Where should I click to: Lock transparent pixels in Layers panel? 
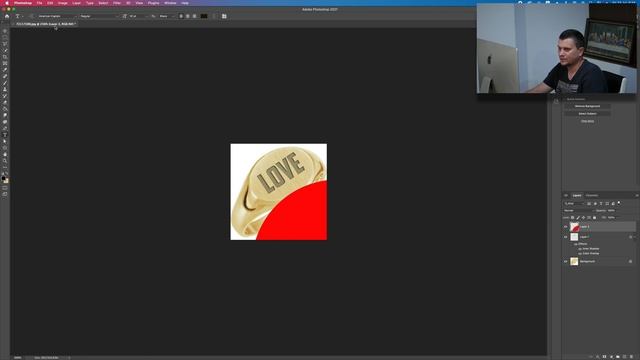[572, 218]
